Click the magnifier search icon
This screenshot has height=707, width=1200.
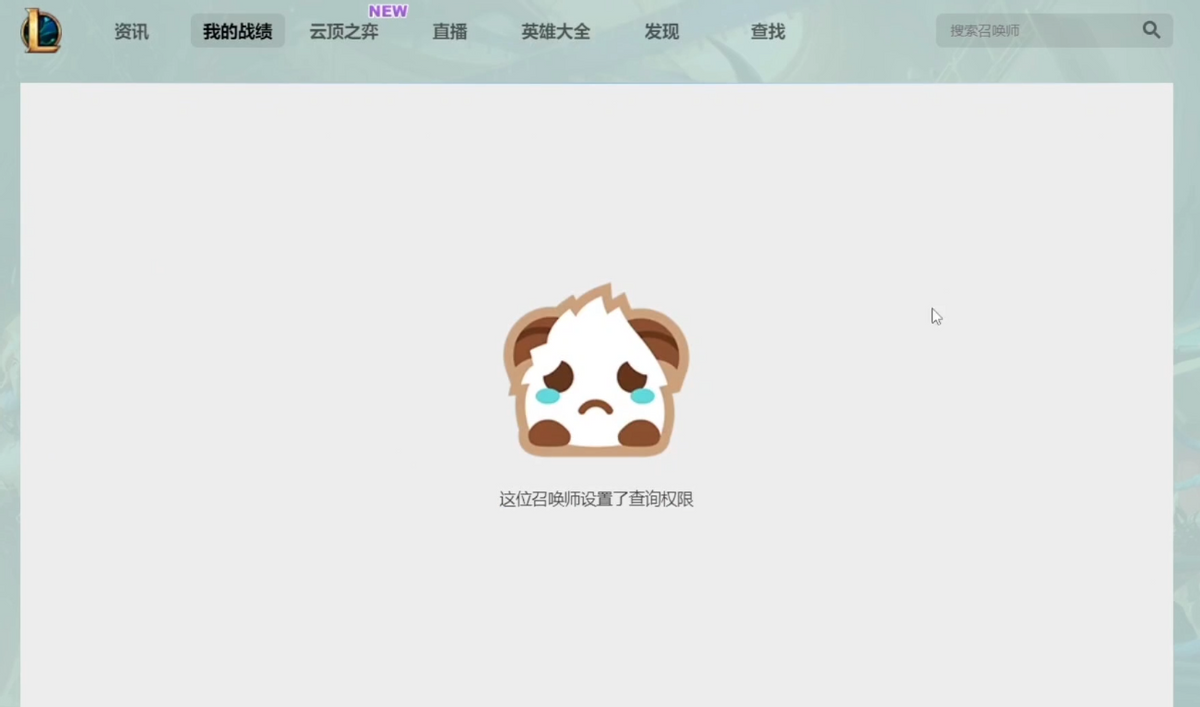[1151, 30]
